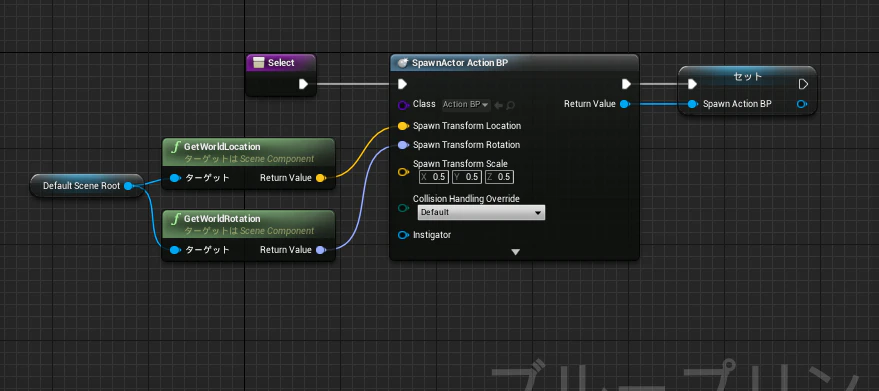The height and width of the screenshot is (391, 879).
Task: Select the SpawnActor Action BP node title
Action: [x=460, y=63]
